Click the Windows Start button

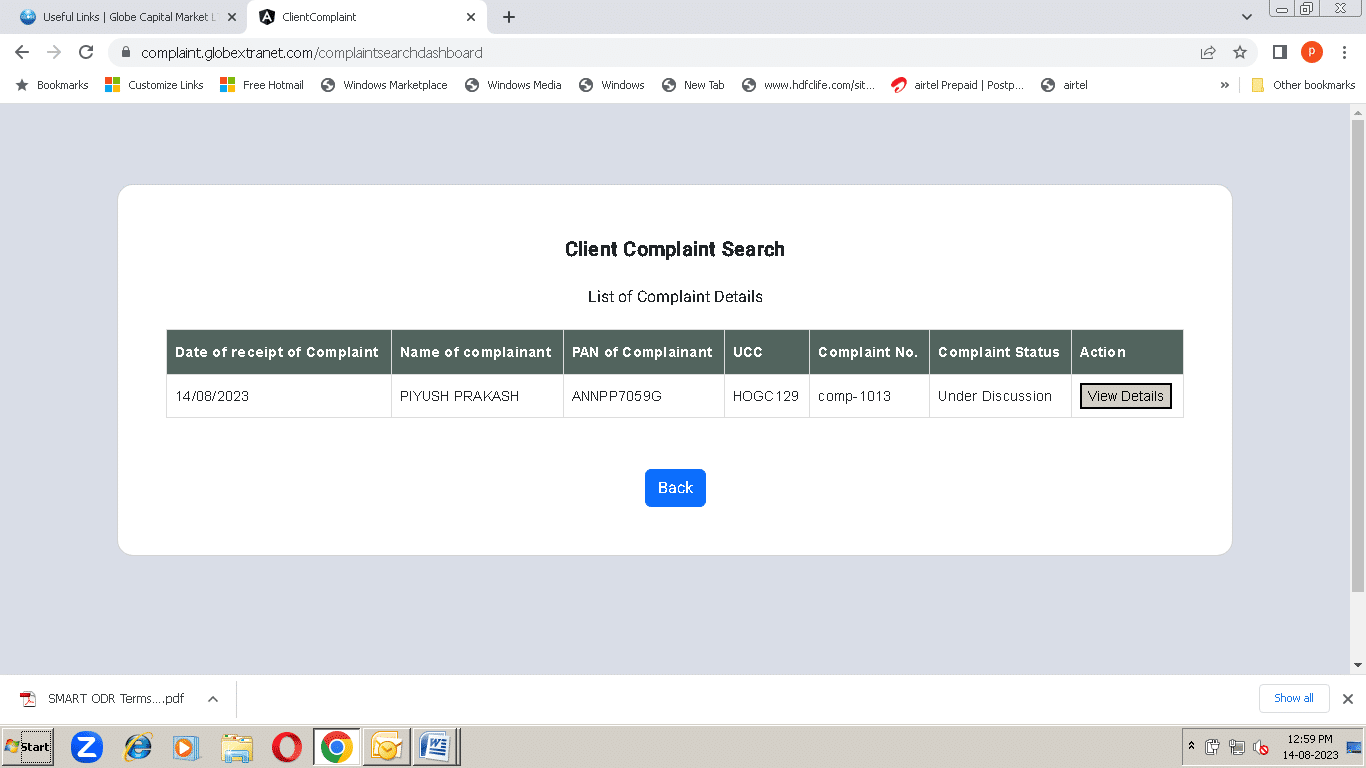pos(28,747)
